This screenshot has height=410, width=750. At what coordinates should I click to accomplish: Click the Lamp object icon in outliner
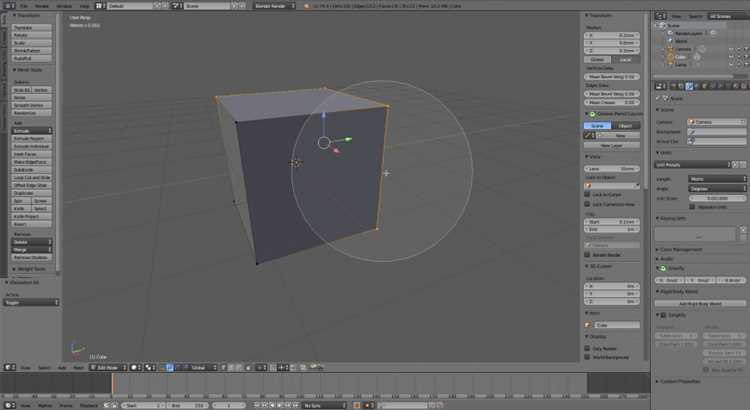point(670,65)
